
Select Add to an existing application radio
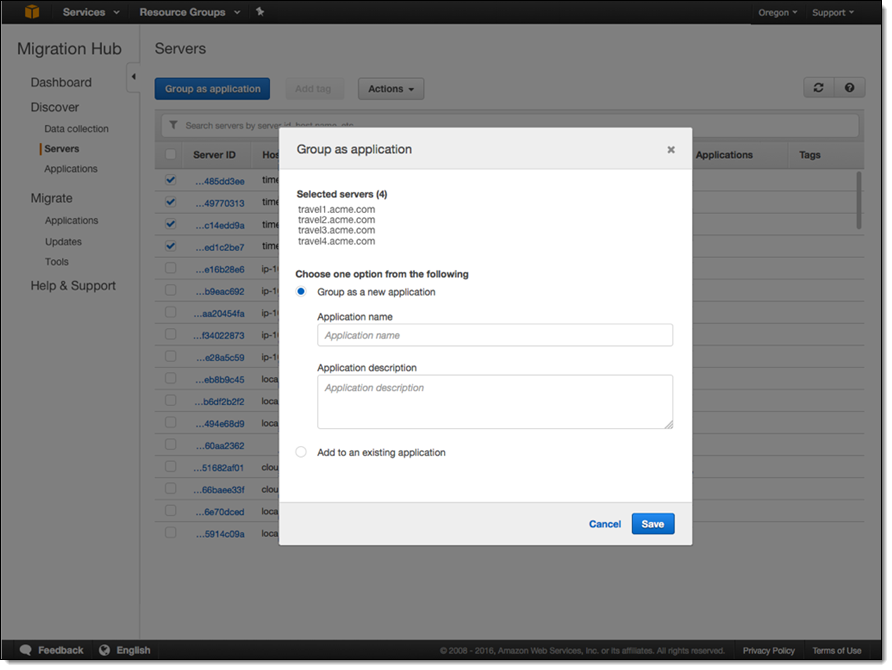301,452
